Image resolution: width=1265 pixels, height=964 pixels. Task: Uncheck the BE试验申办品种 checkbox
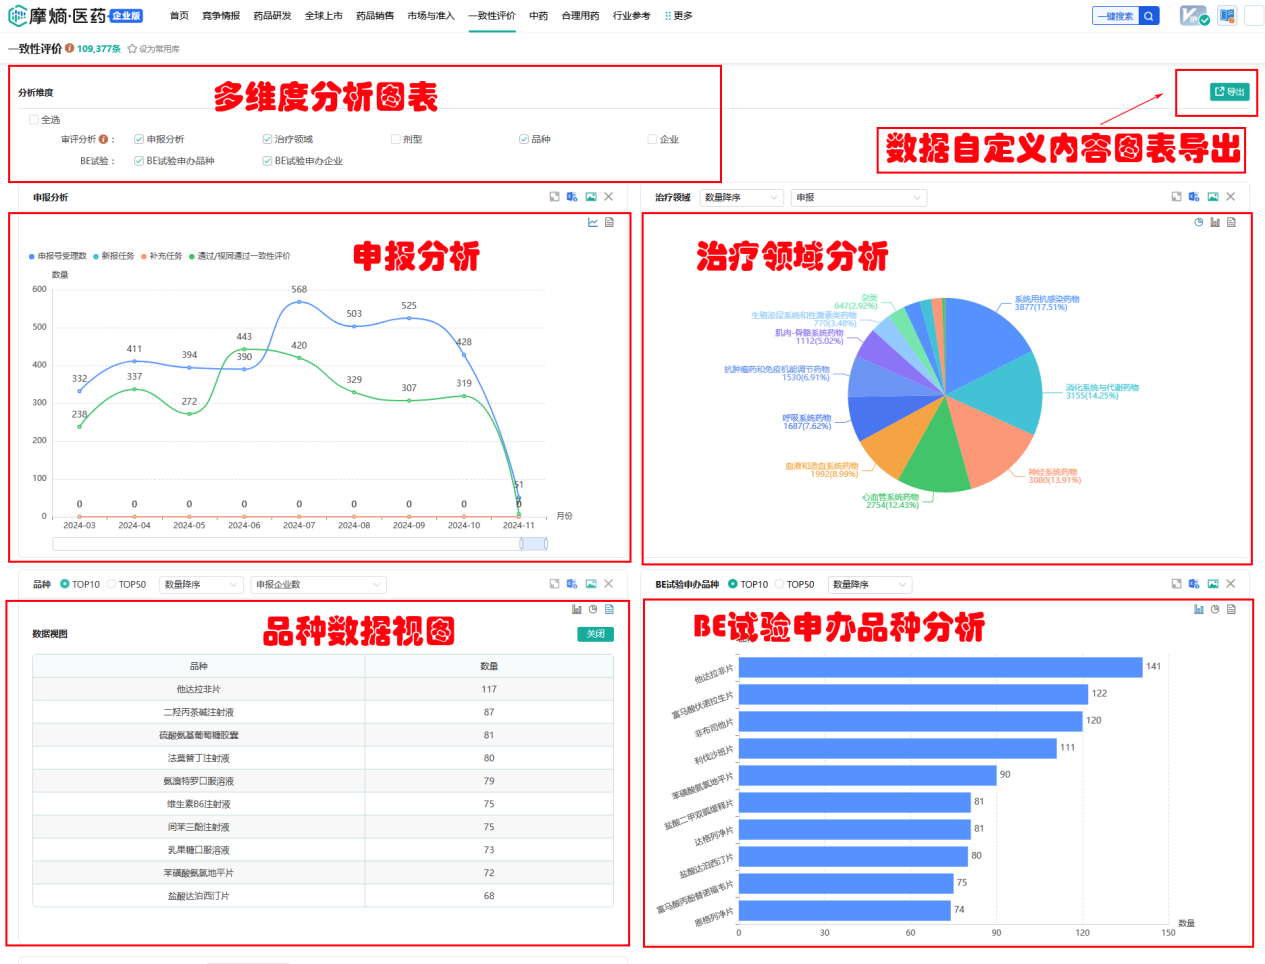click(x=139, y=161)
